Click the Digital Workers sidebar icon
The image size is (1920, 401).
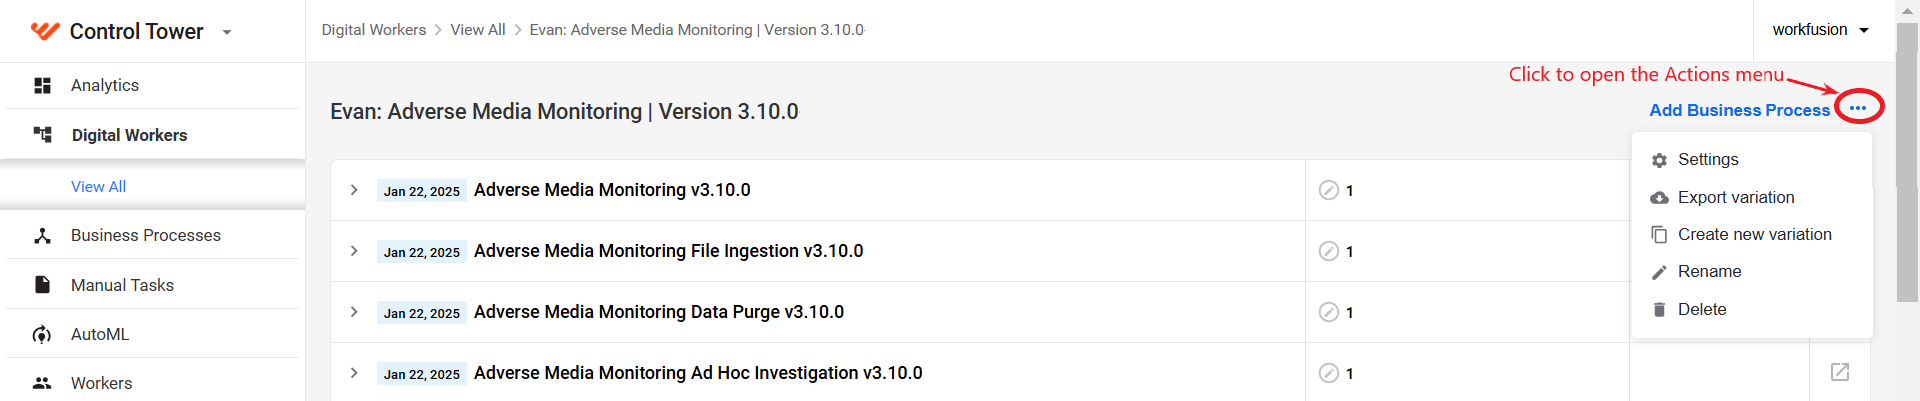tap(42, 134)
